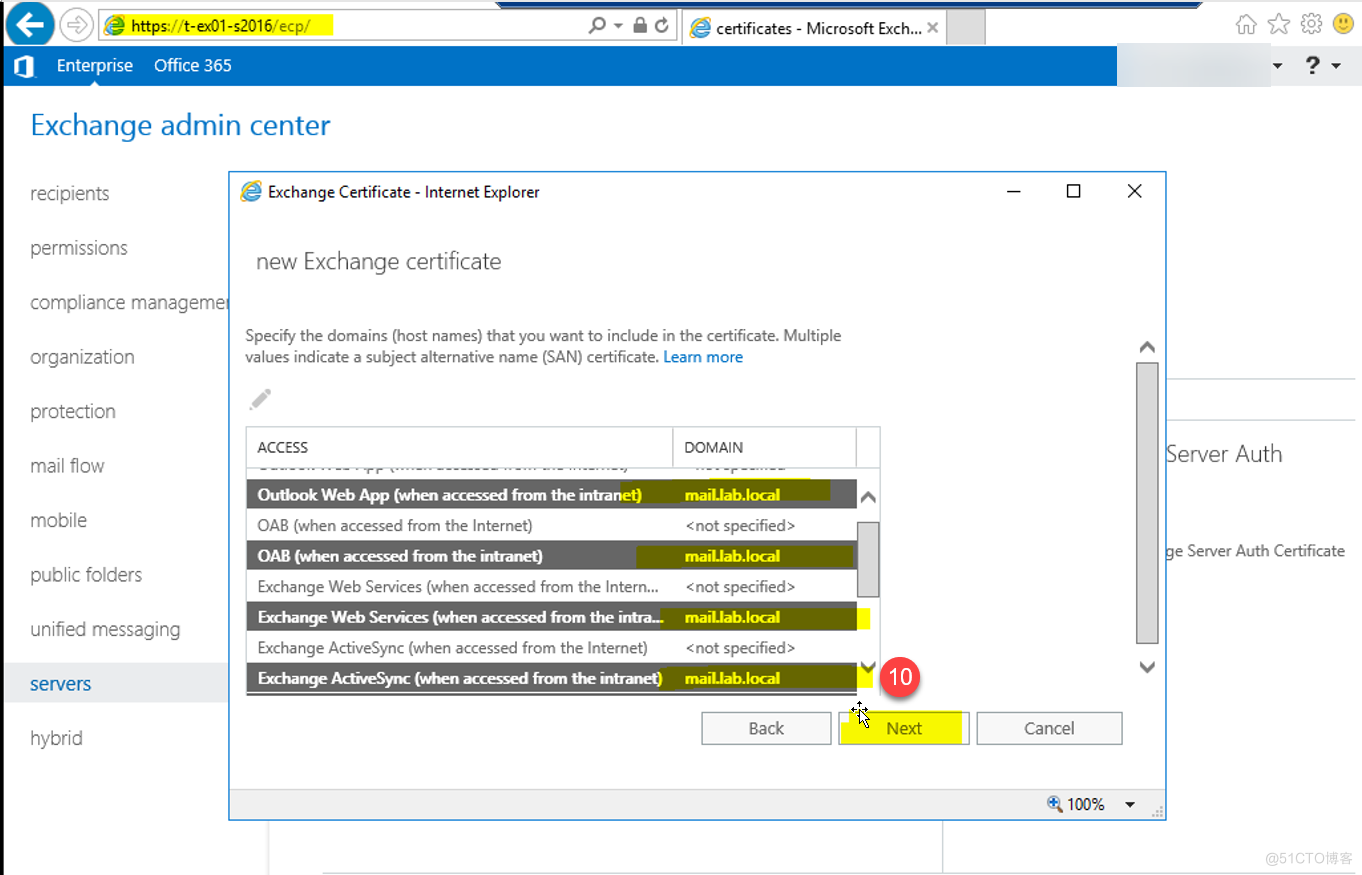Click the pencil edit icon above domain list
1362x875 pixels.
point(260,399)
